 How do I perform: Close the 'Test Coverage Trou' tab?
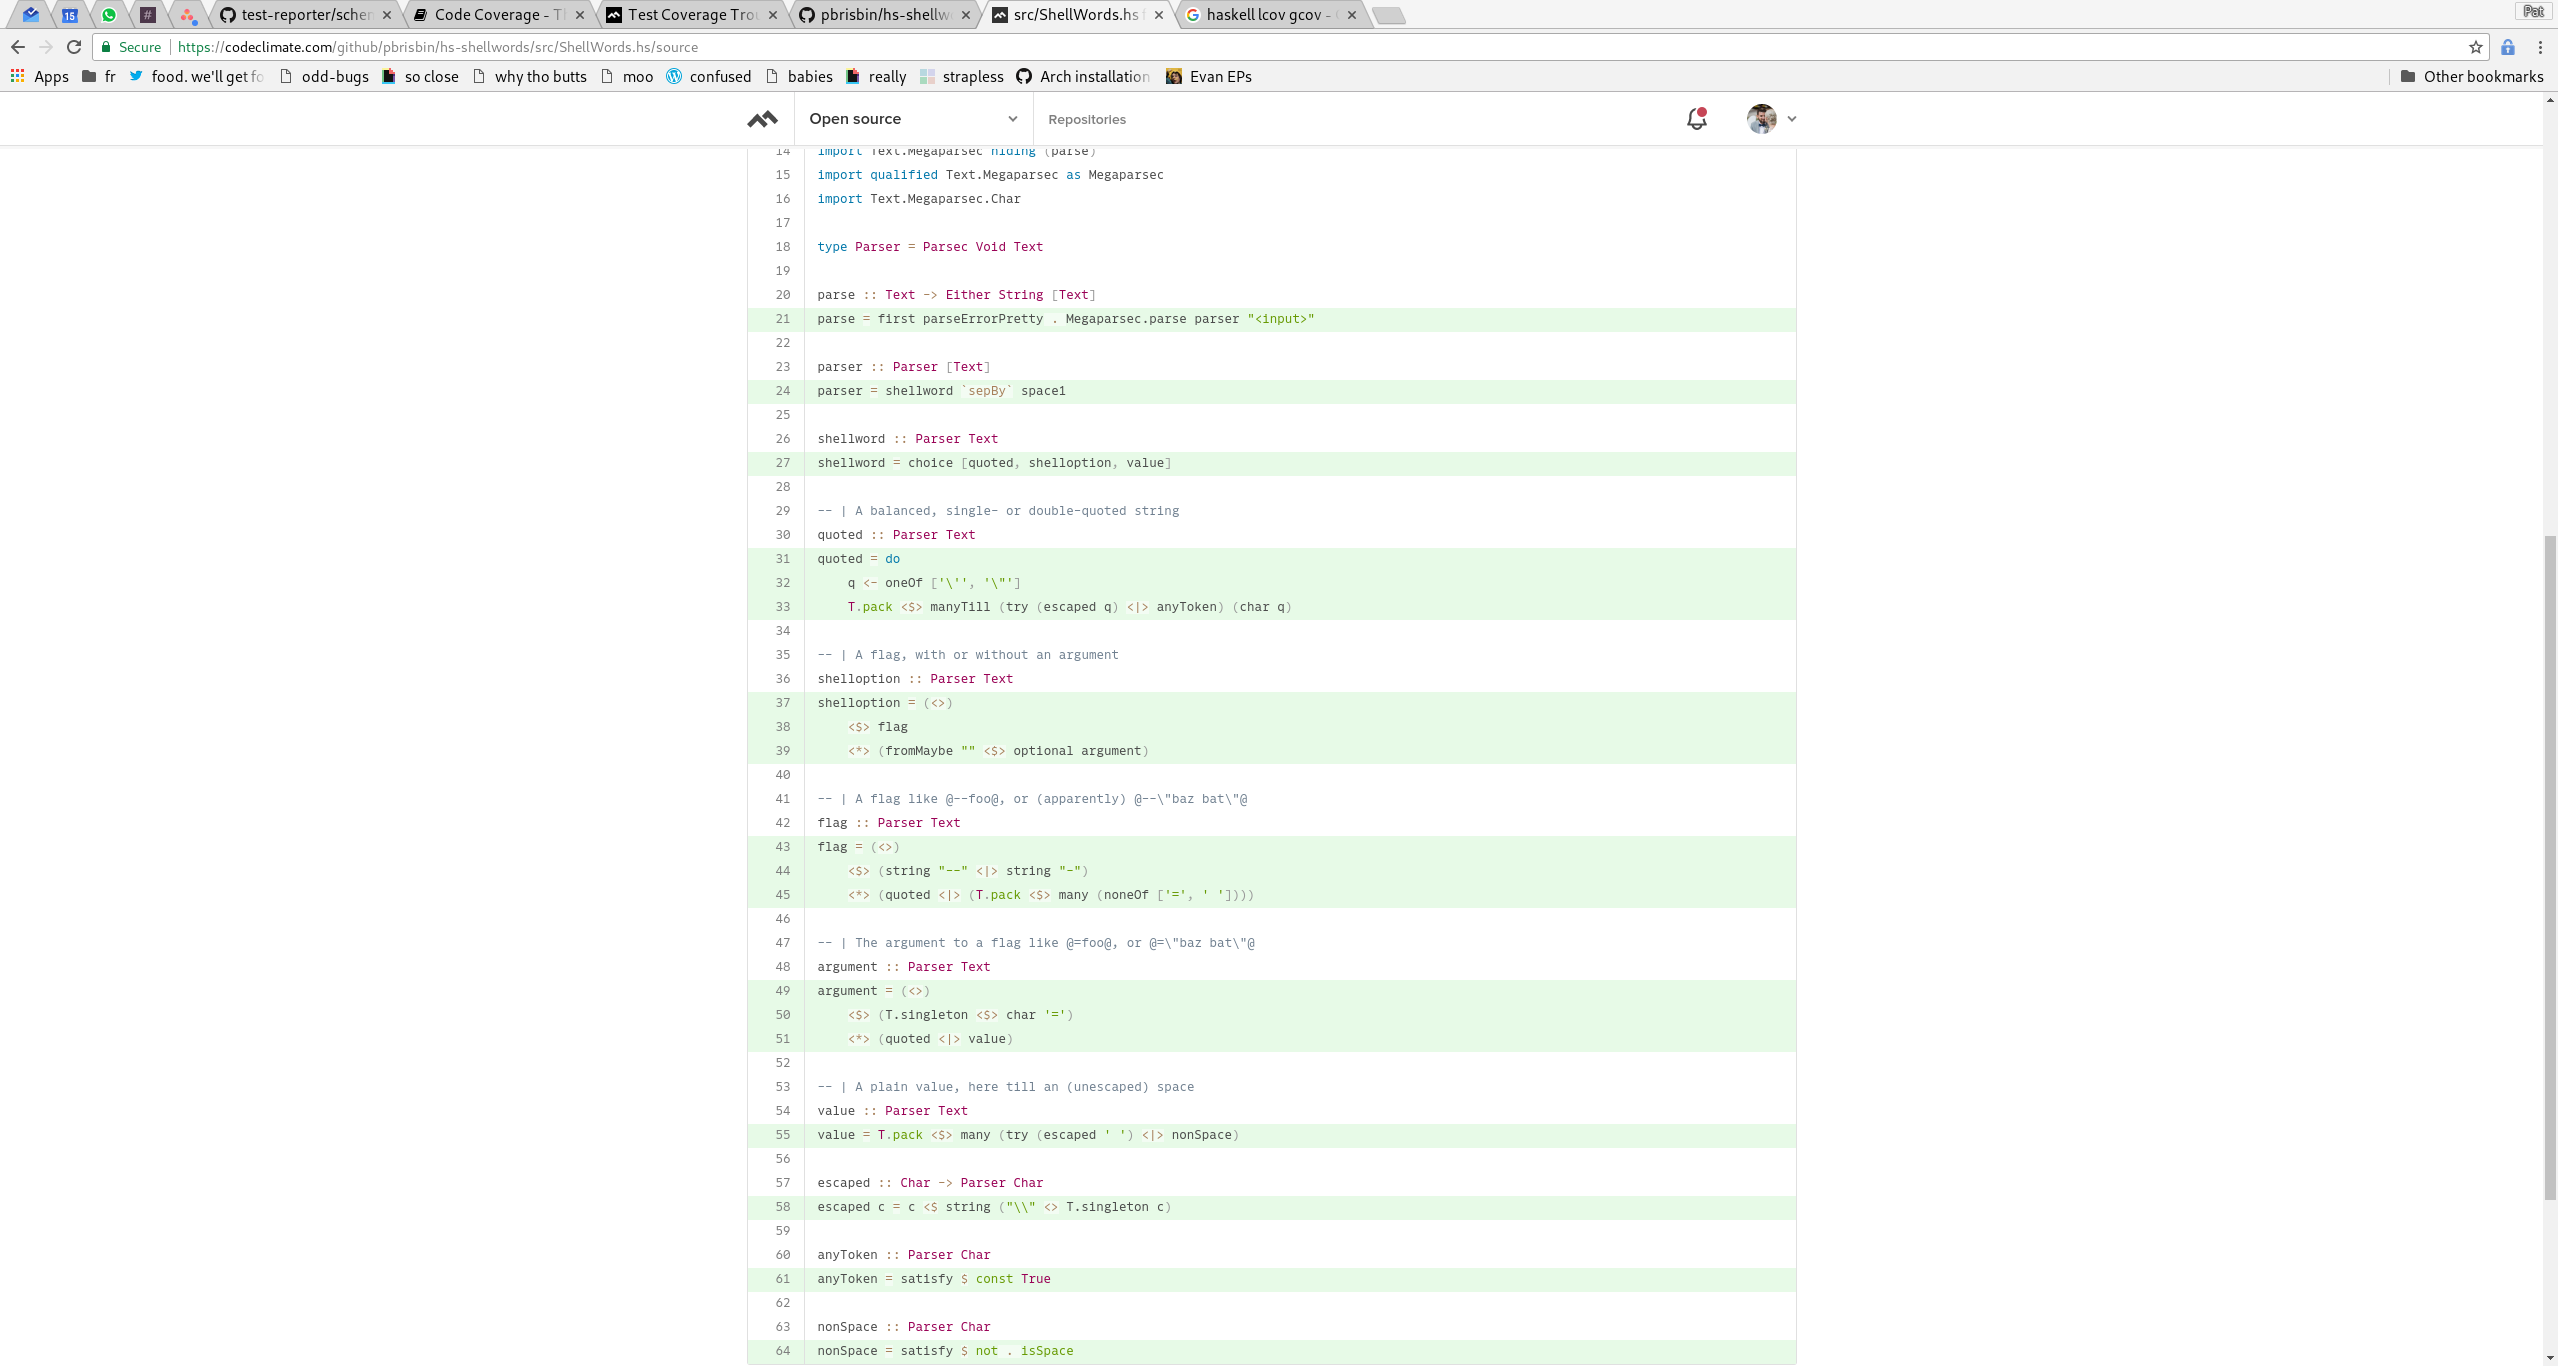[773, 15]
